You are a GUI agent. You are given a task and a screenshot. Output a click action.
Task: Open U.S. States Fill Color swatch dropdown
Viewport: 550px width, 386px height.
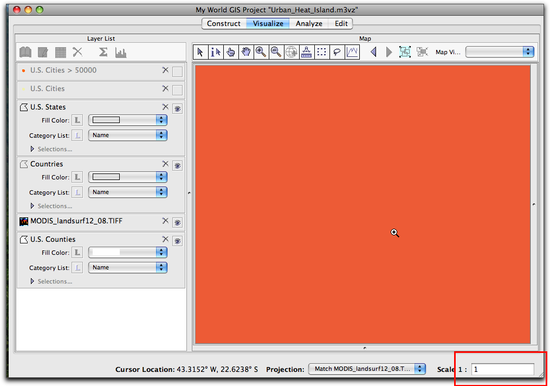[128, 120]
